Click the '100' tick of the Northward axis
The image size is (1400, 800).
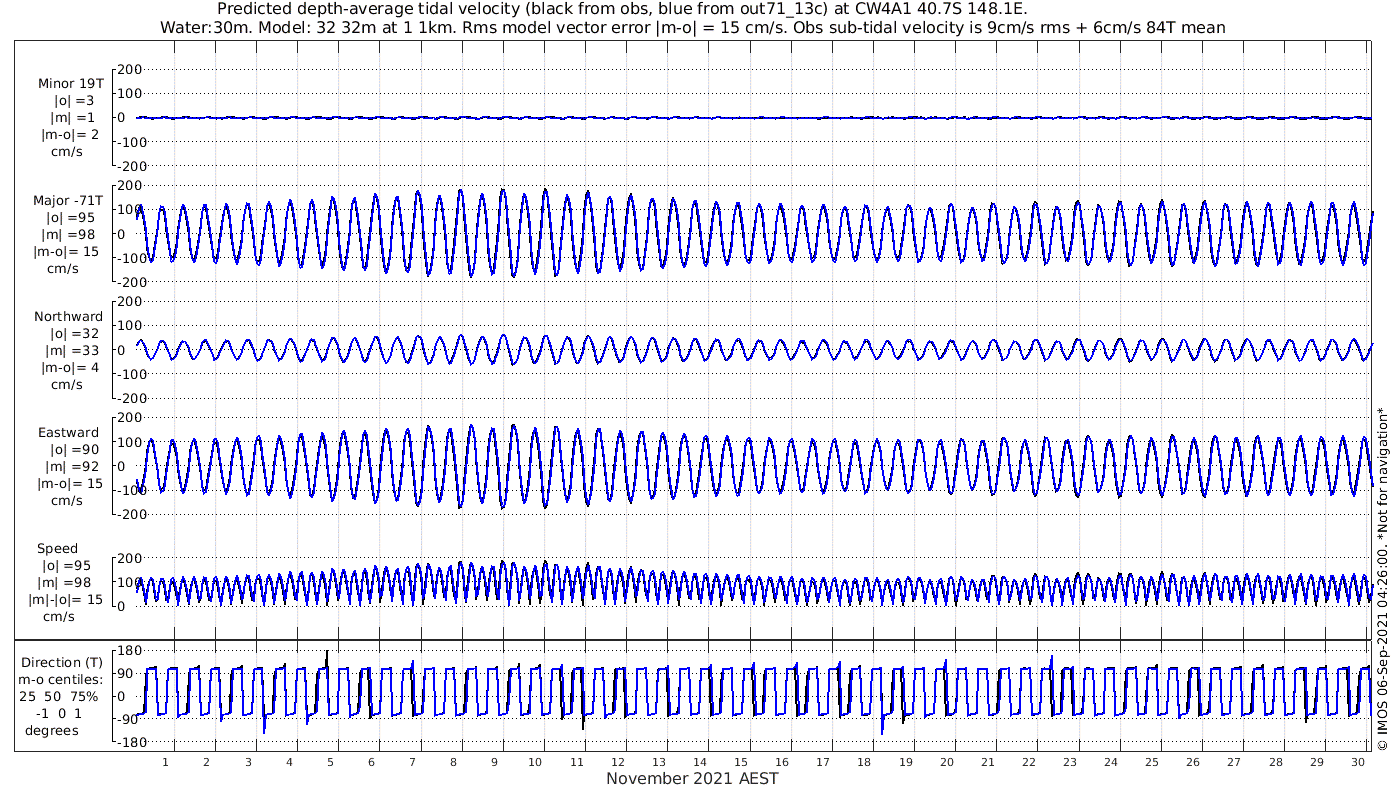pos(130,325)
